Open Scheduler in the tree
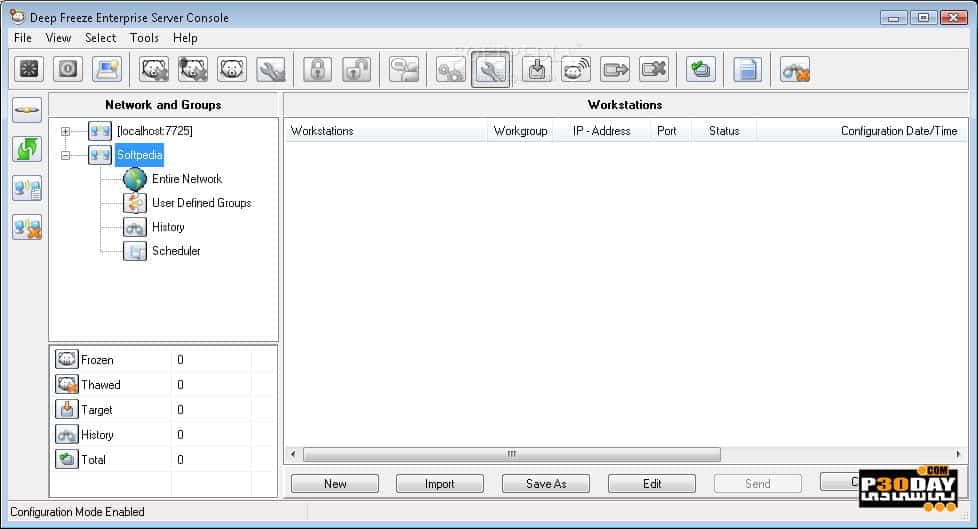This screenshot has height=529, width=978. [176, 251]
